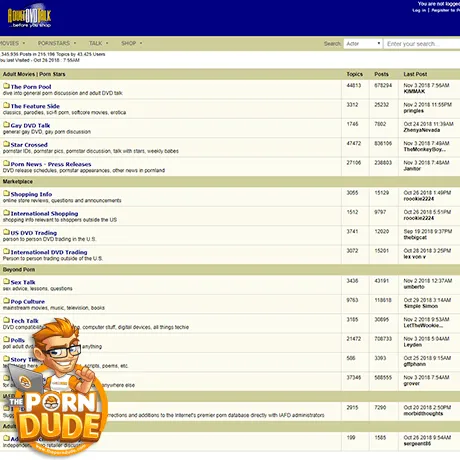Focus the 'Enter your search' field
Image resolution: width=460 pixels, height=460 pixels.
click(422, 44)
